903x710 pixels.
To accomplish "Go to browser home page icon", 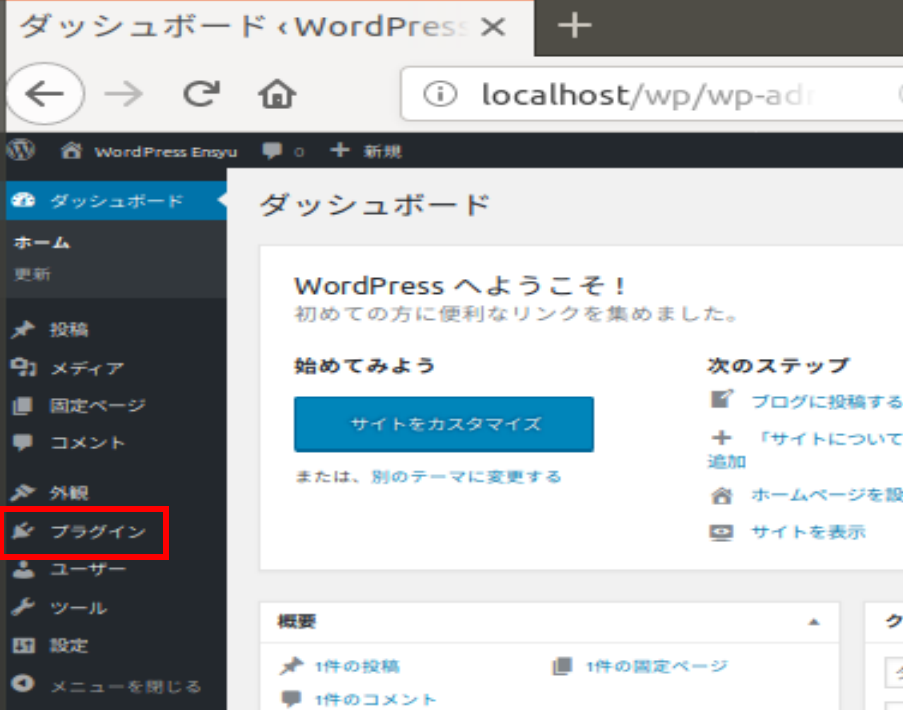I will (277, 94).
